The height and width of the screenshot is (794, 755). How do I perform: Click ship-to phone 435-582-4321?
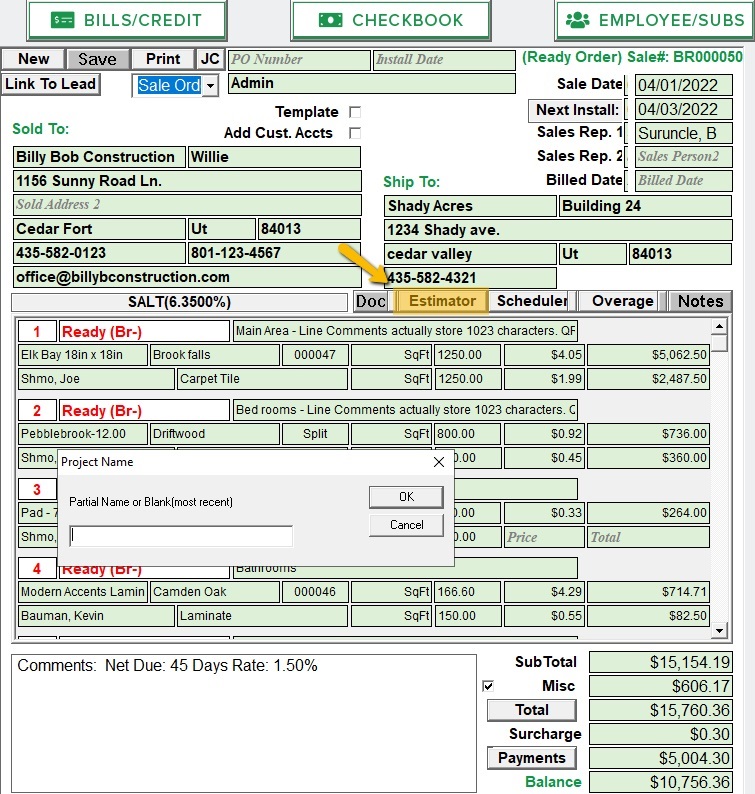click(470, 278)
